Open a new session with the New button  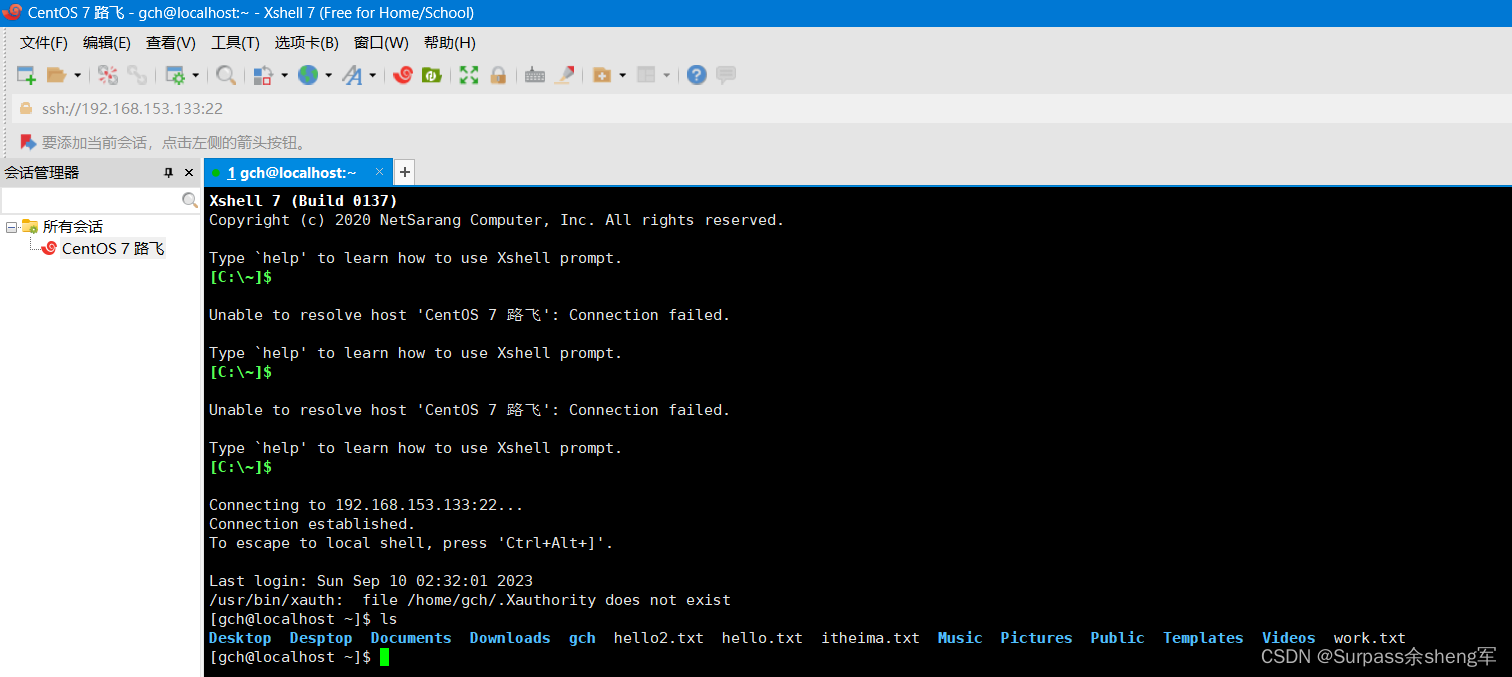25,75
